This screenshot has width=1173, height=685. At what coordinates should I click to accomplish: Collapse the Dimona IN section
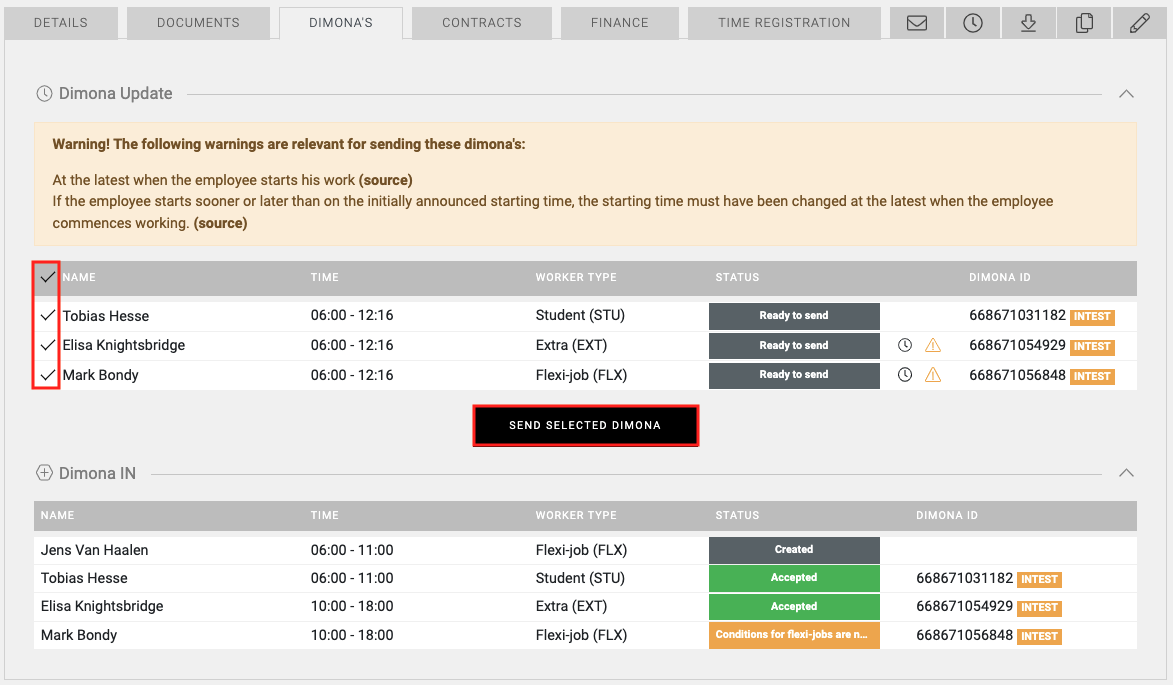(x=1126, y=473)
